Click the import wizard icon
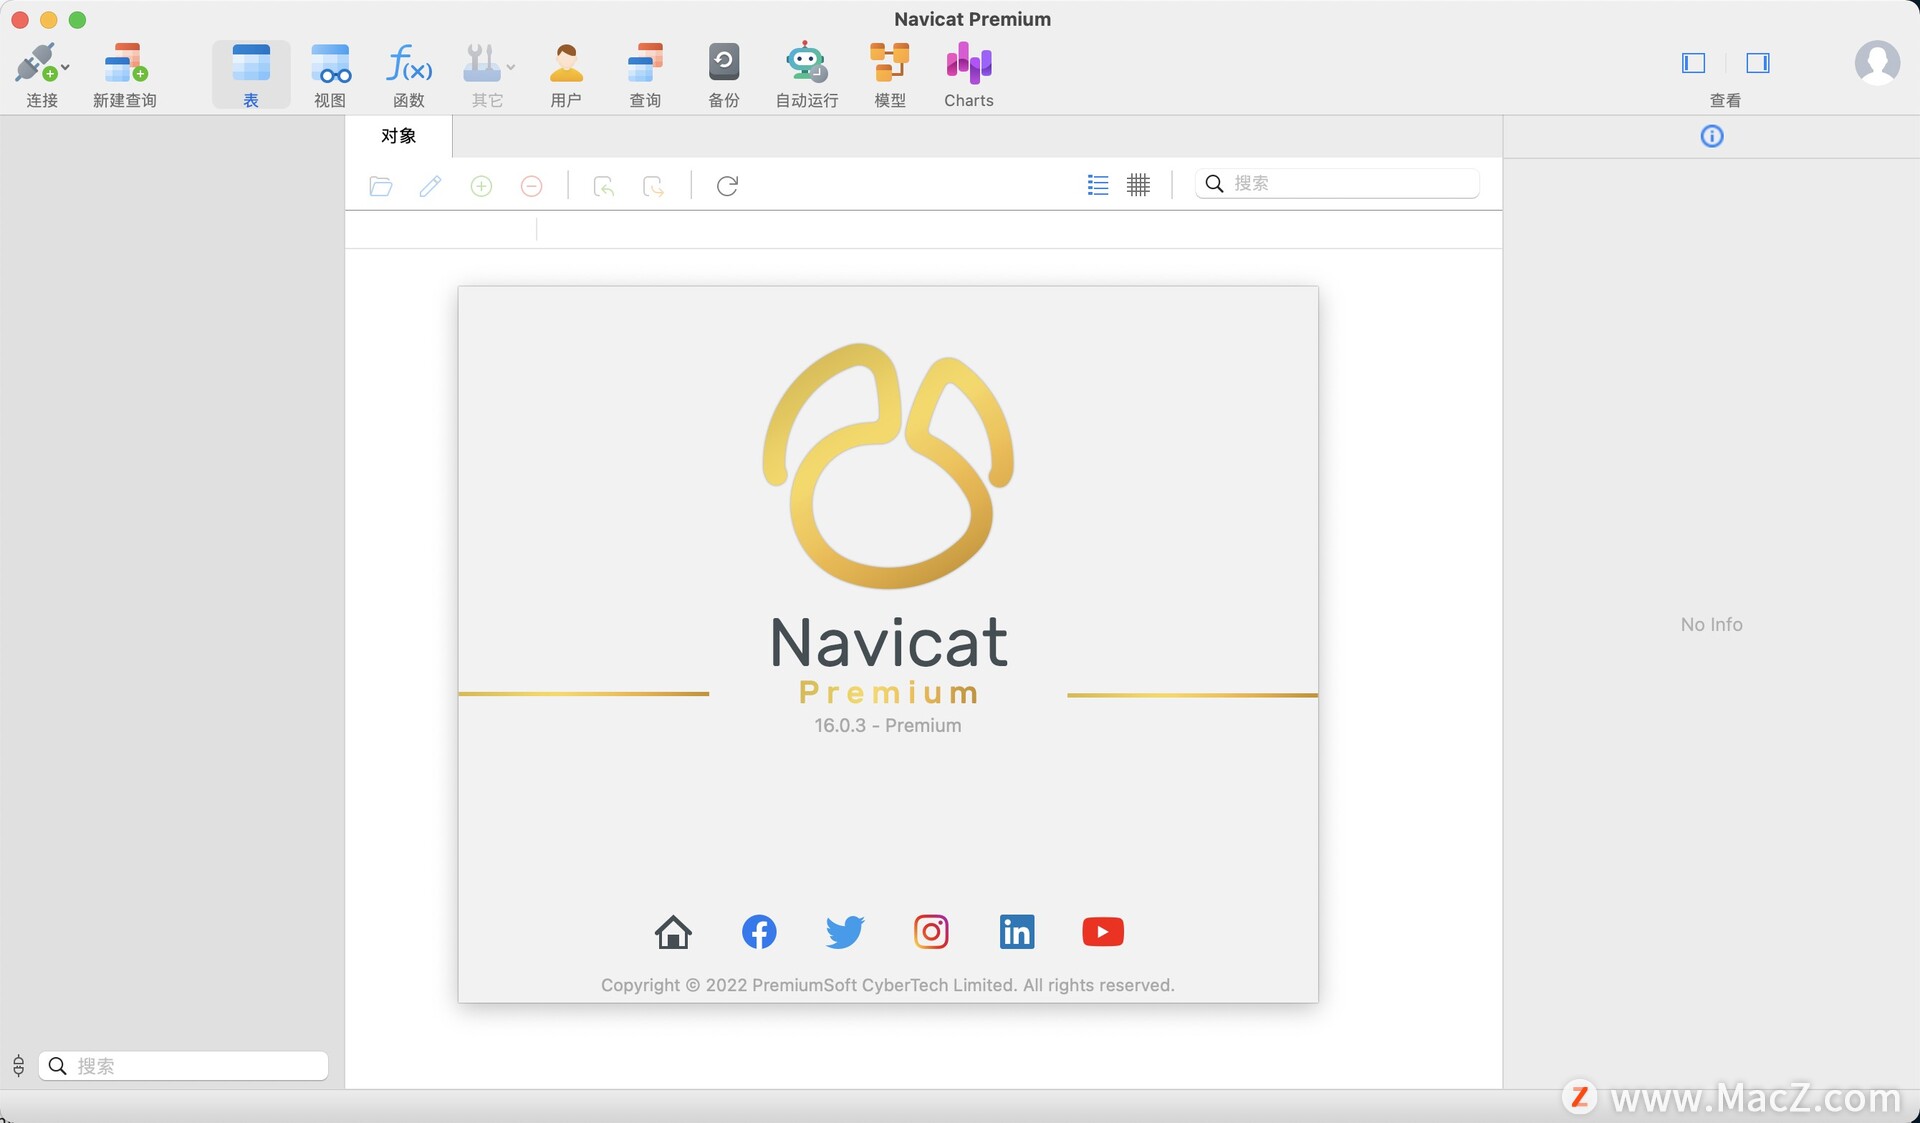 point(603,186)
